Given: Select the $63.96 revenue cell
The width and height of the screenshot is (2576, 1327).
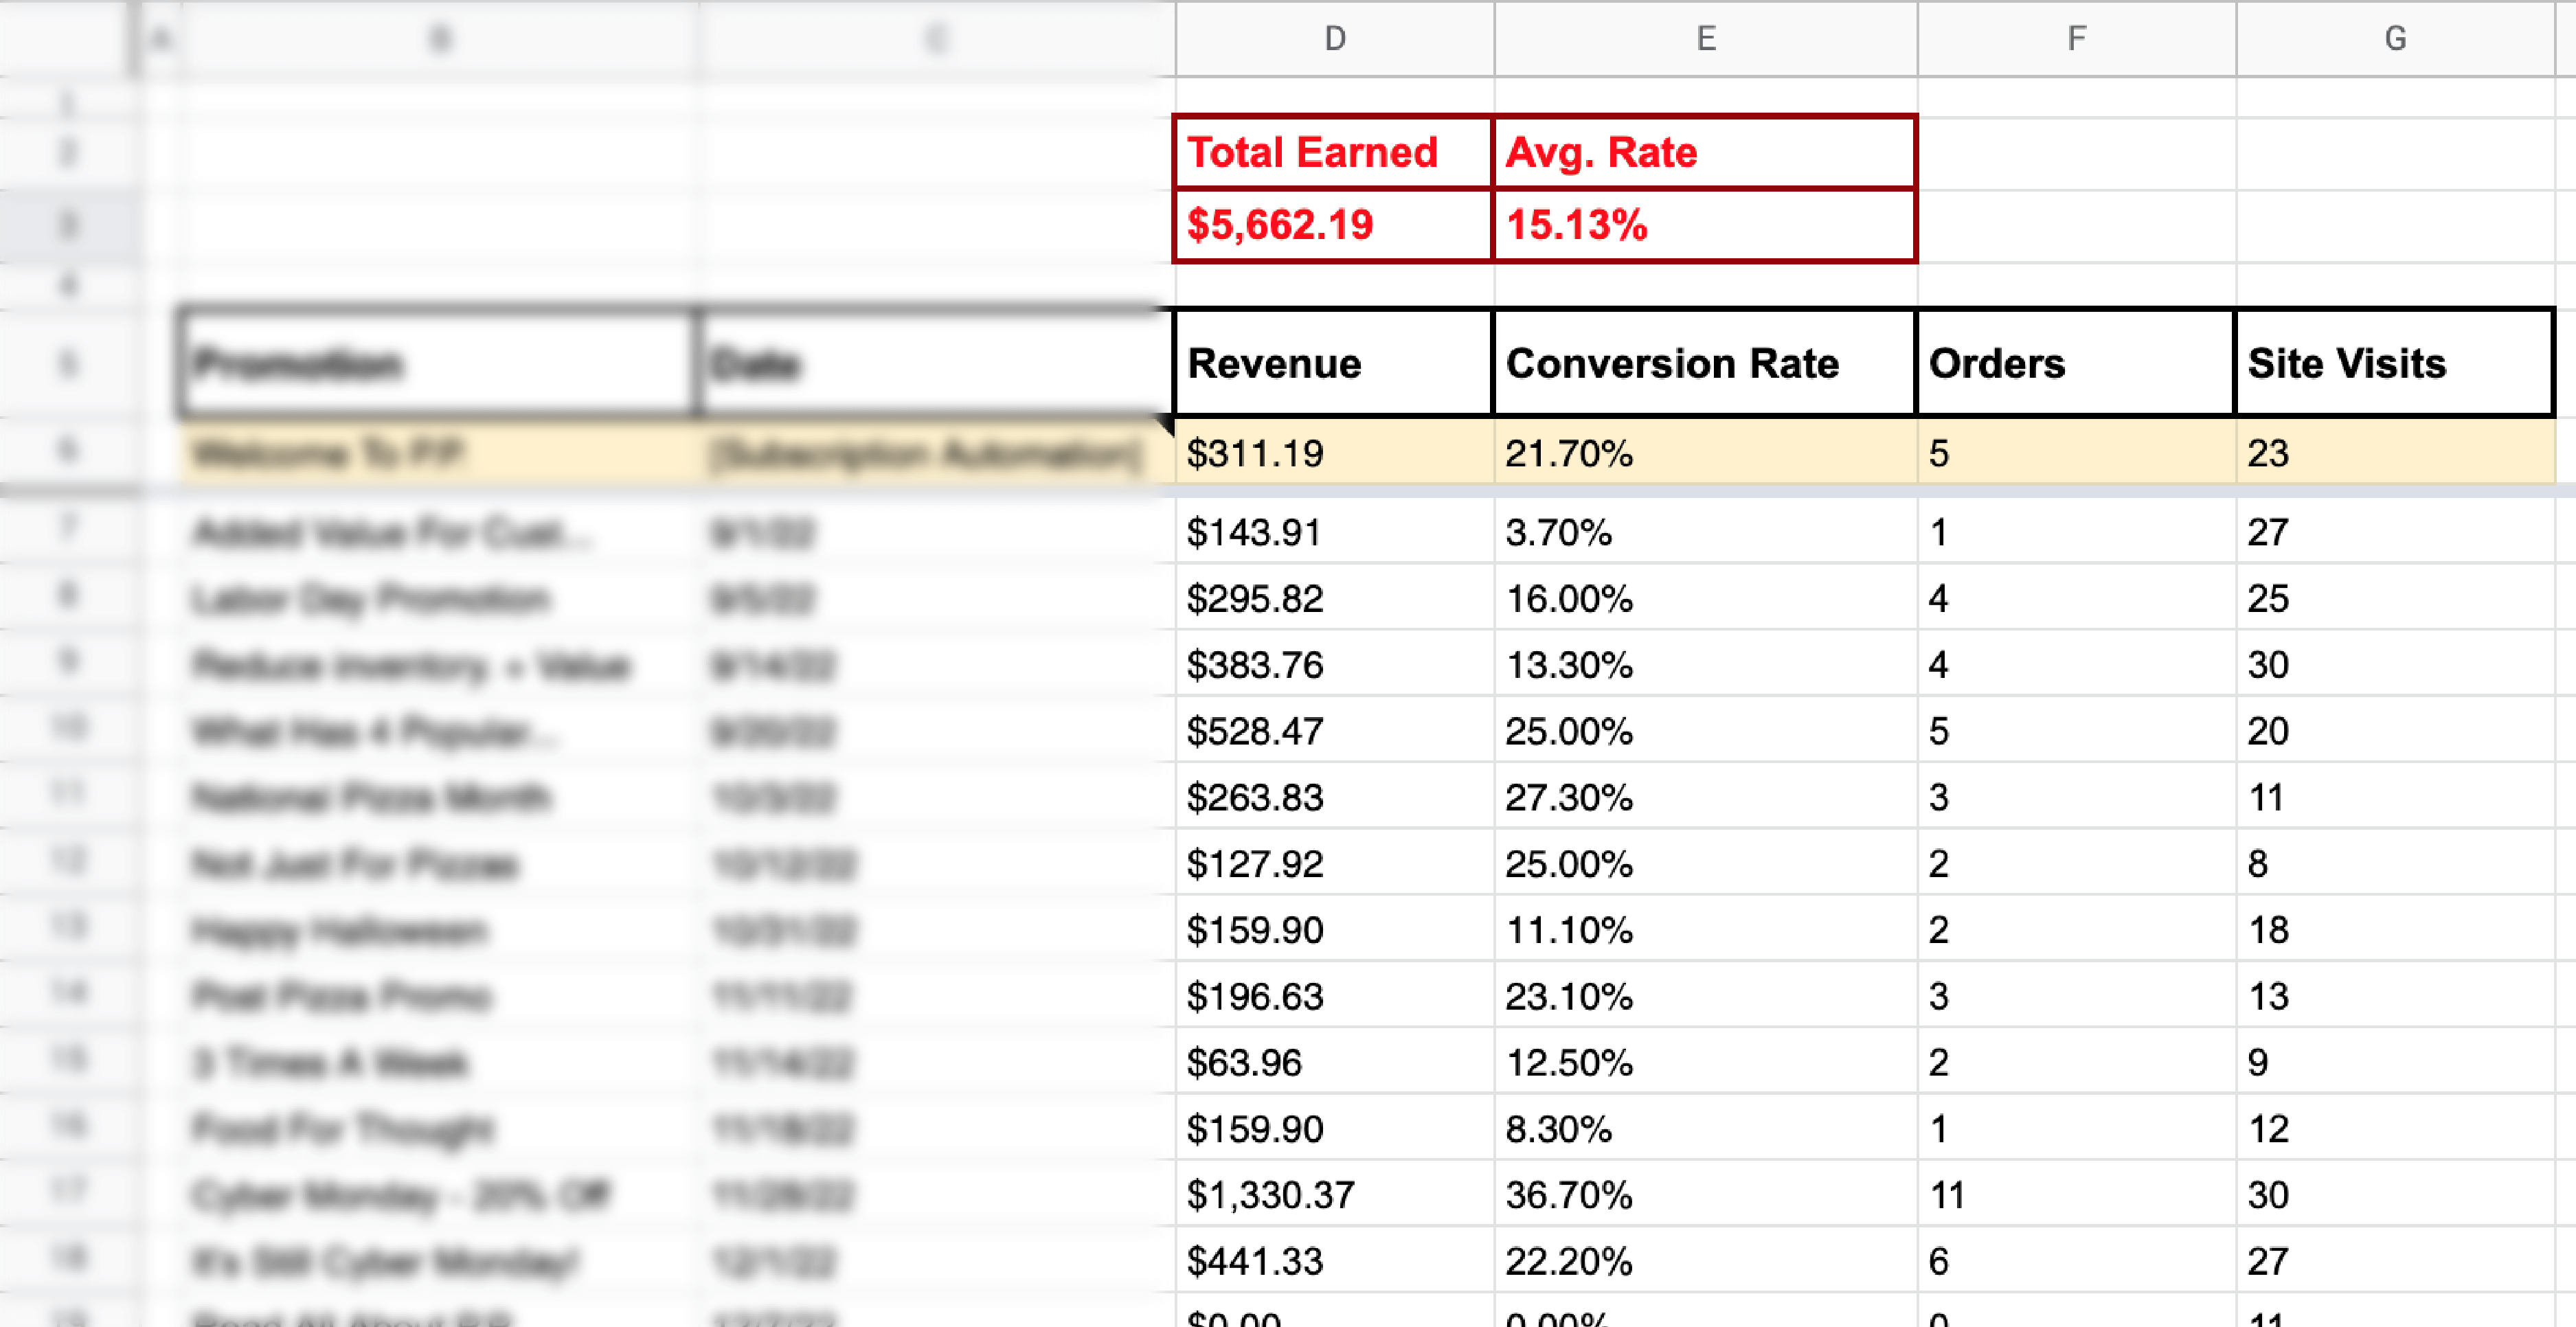Looking at the screenshot, I should tap(1335, 1062).
